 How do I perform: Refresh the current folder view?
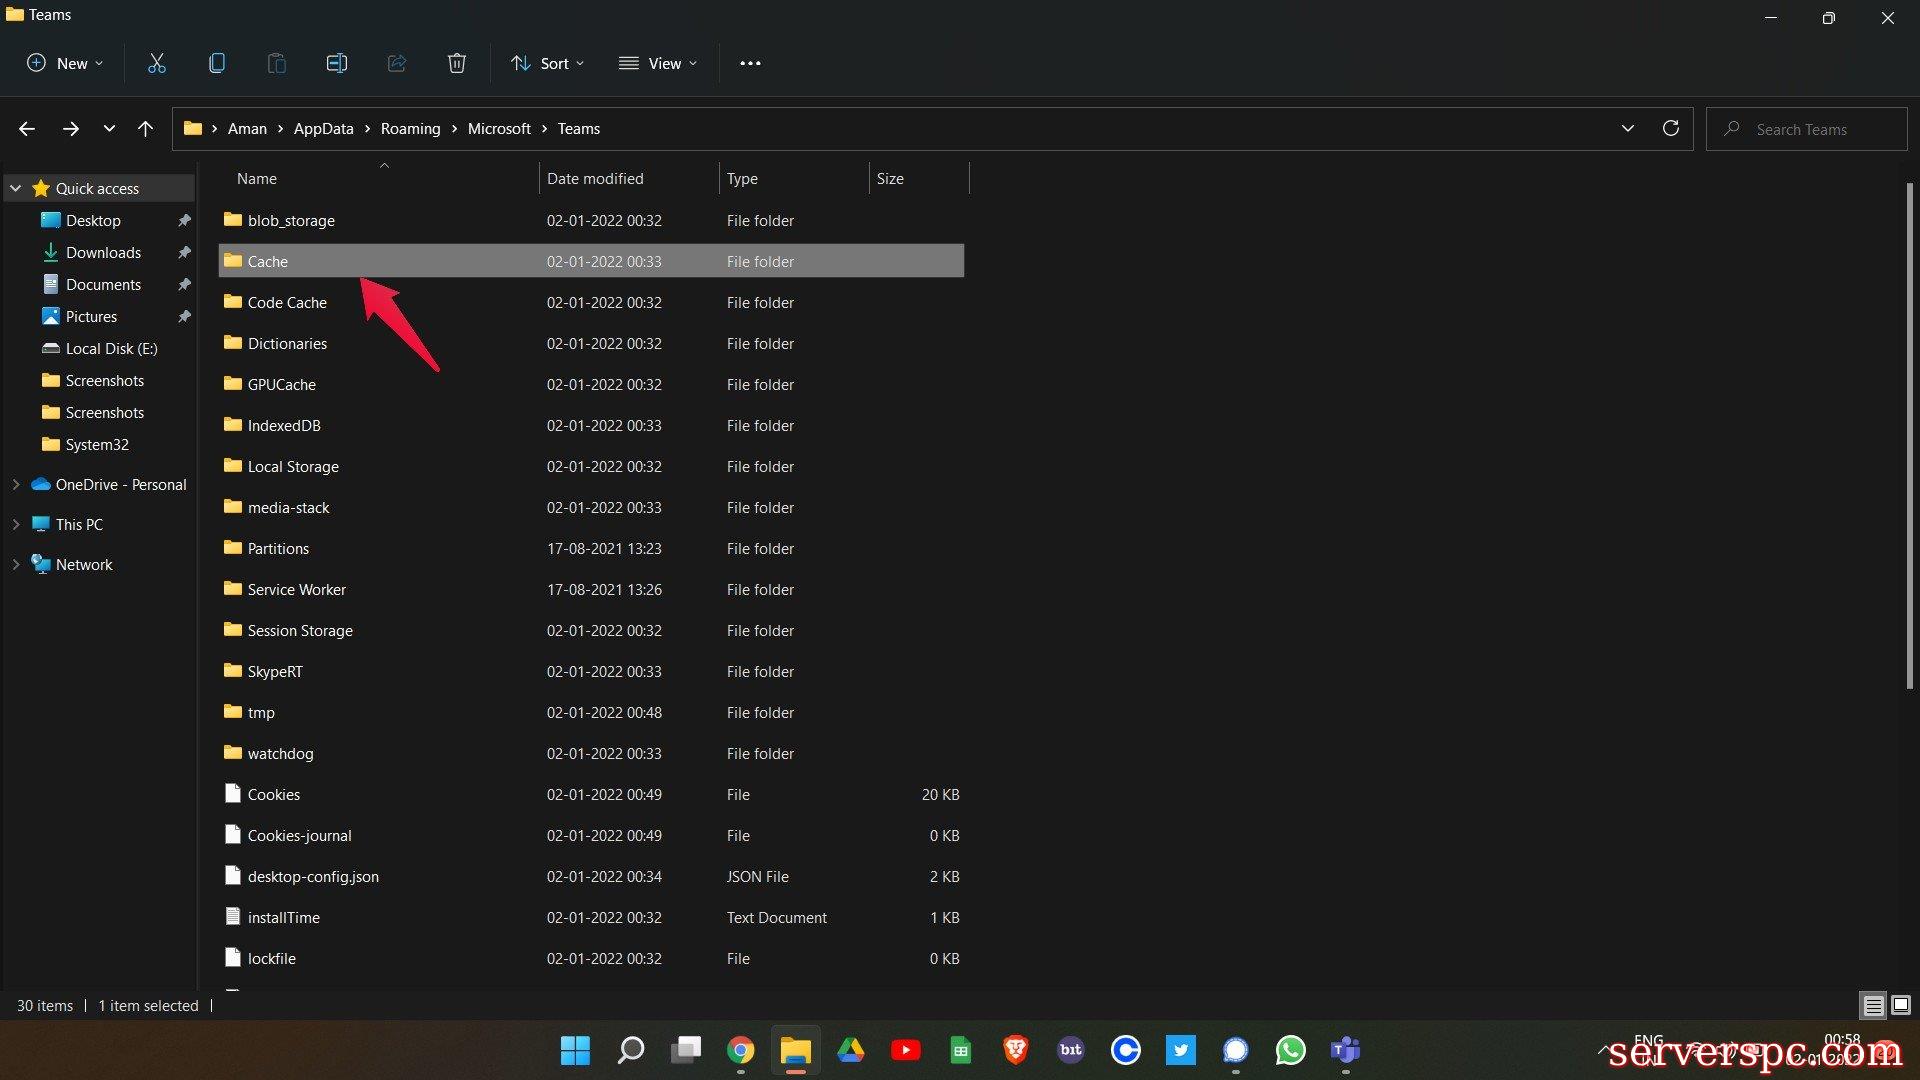(1670, 129)
